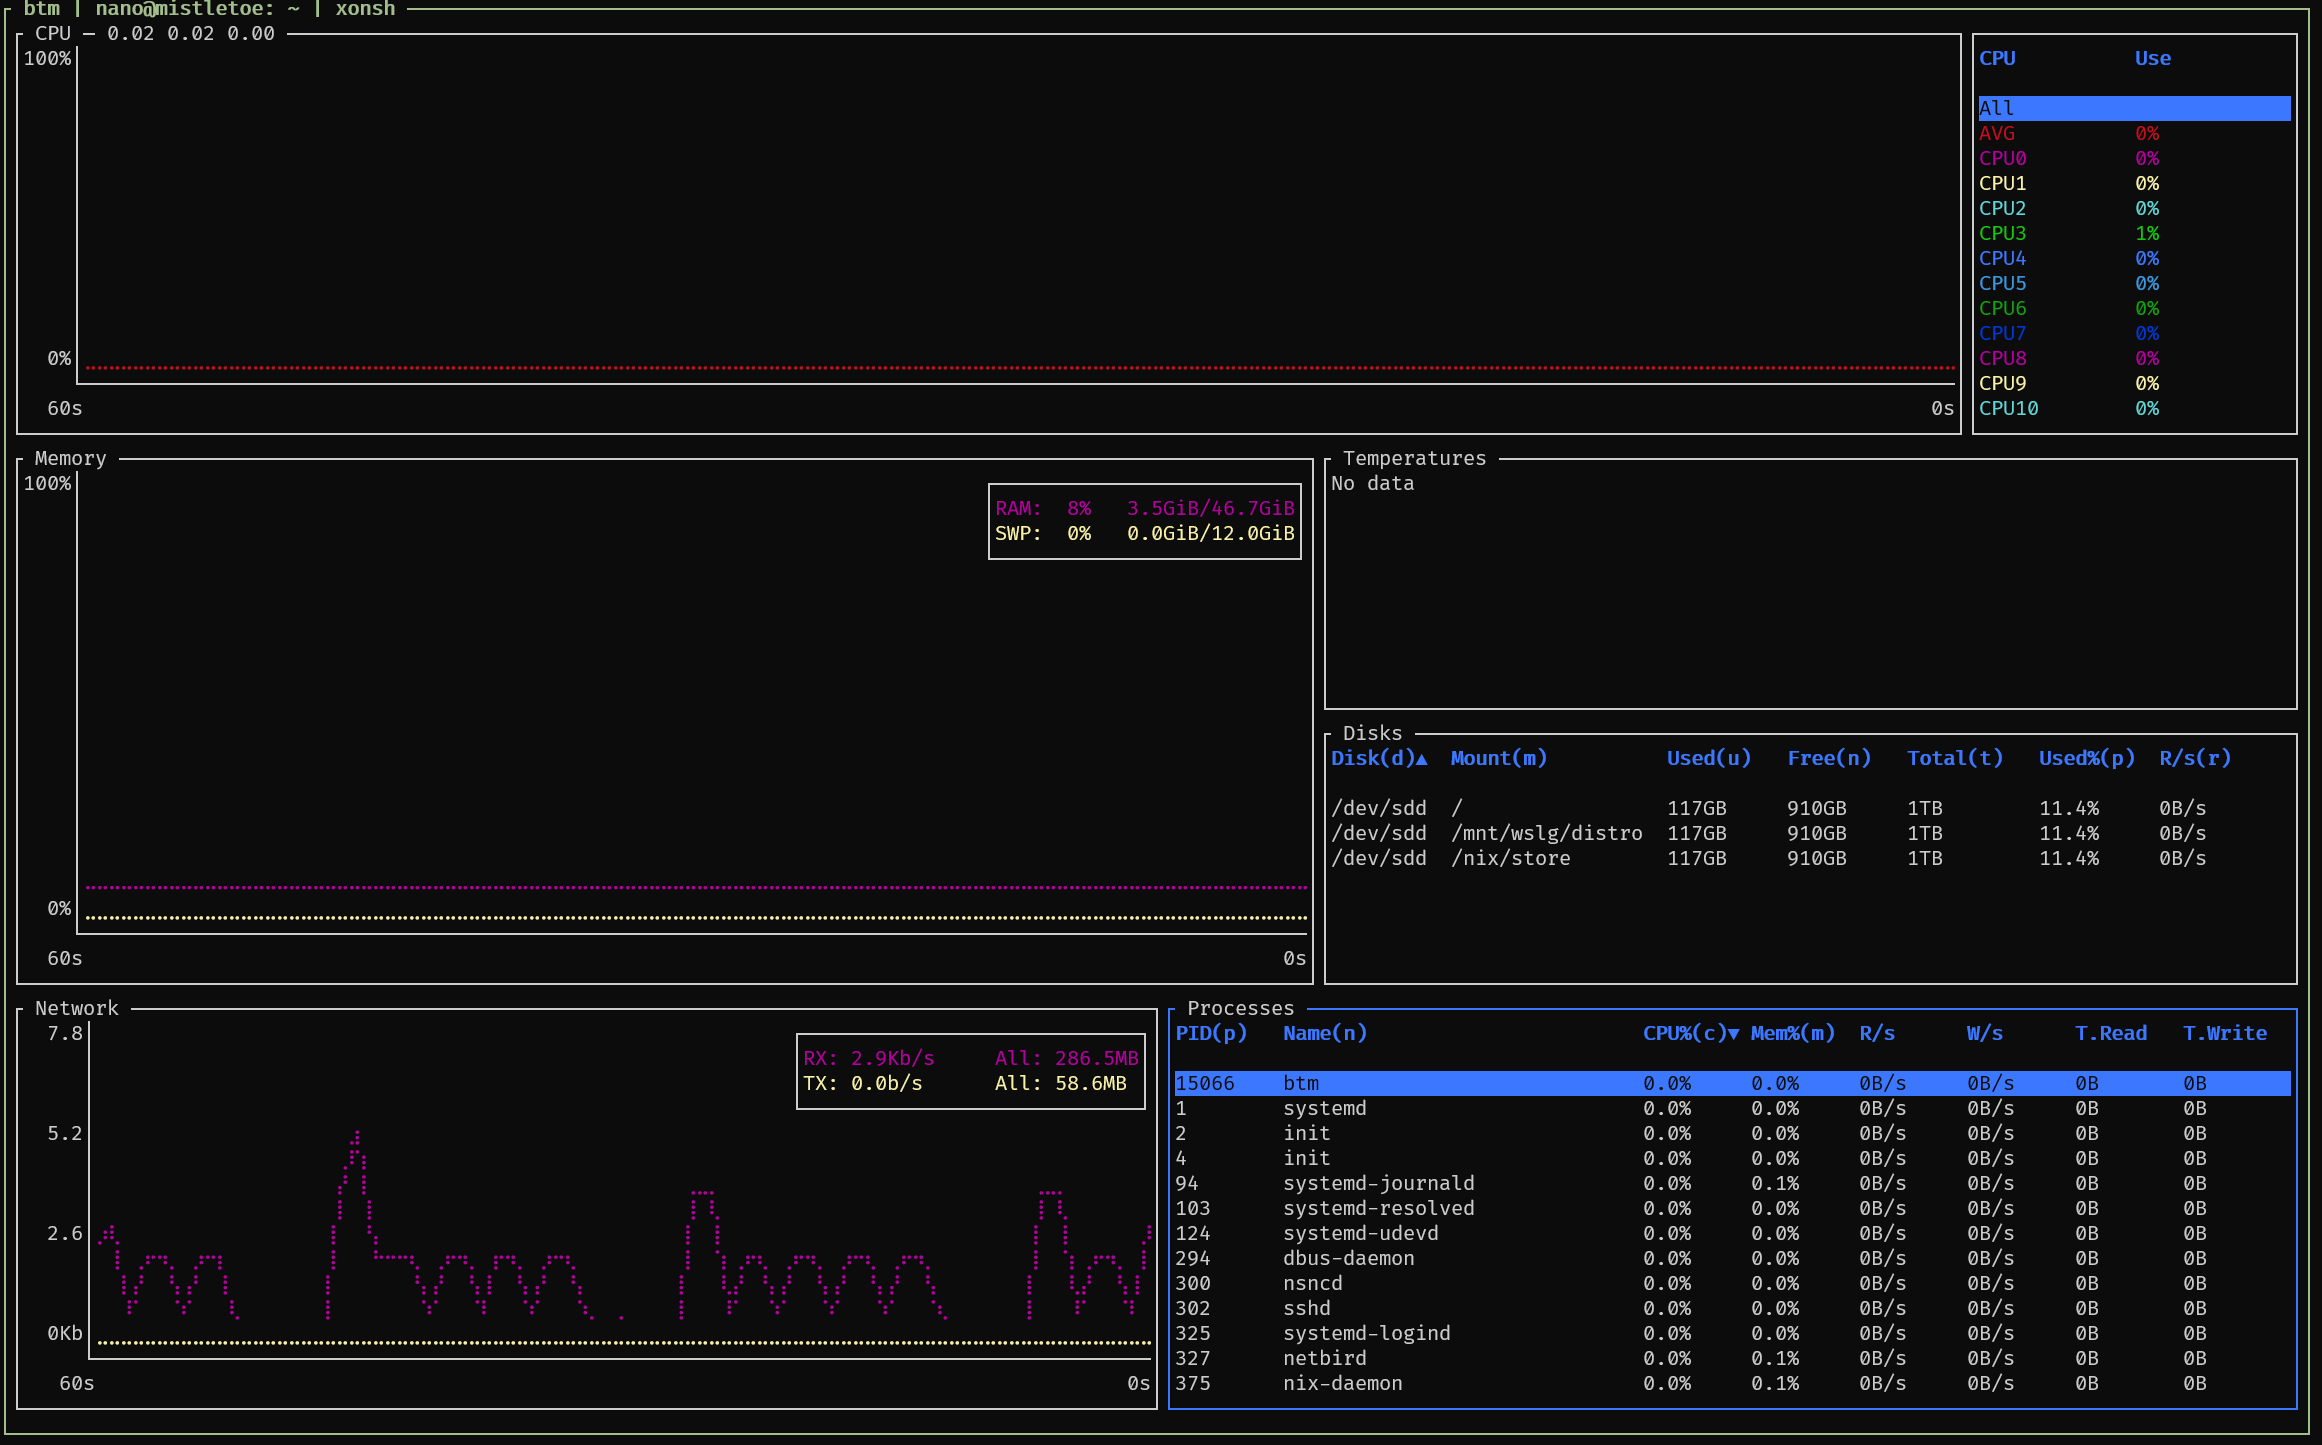Click the Name(n) column header
Viewport: 2322px width, 1445px height.
1324,1033
